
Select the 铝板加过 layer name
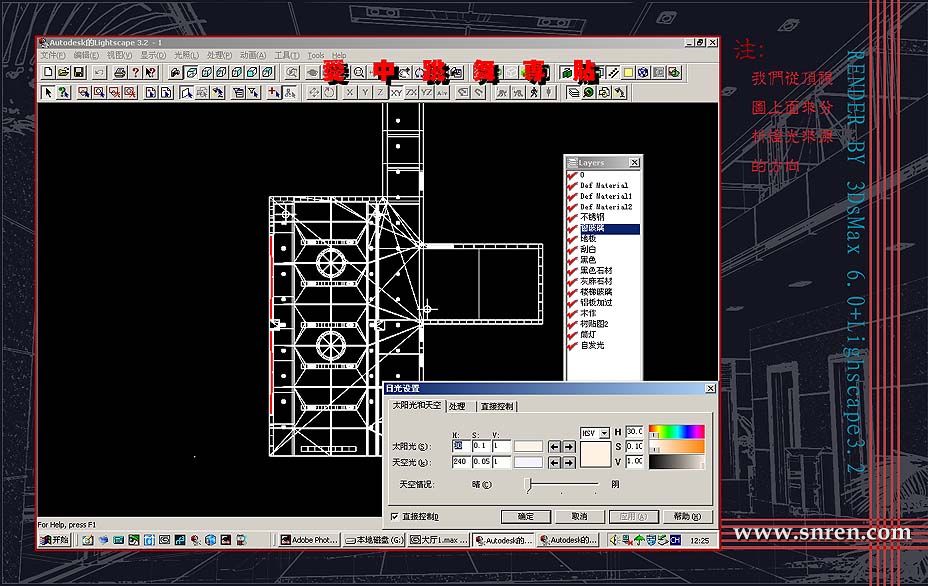click(x=596, y=302)
